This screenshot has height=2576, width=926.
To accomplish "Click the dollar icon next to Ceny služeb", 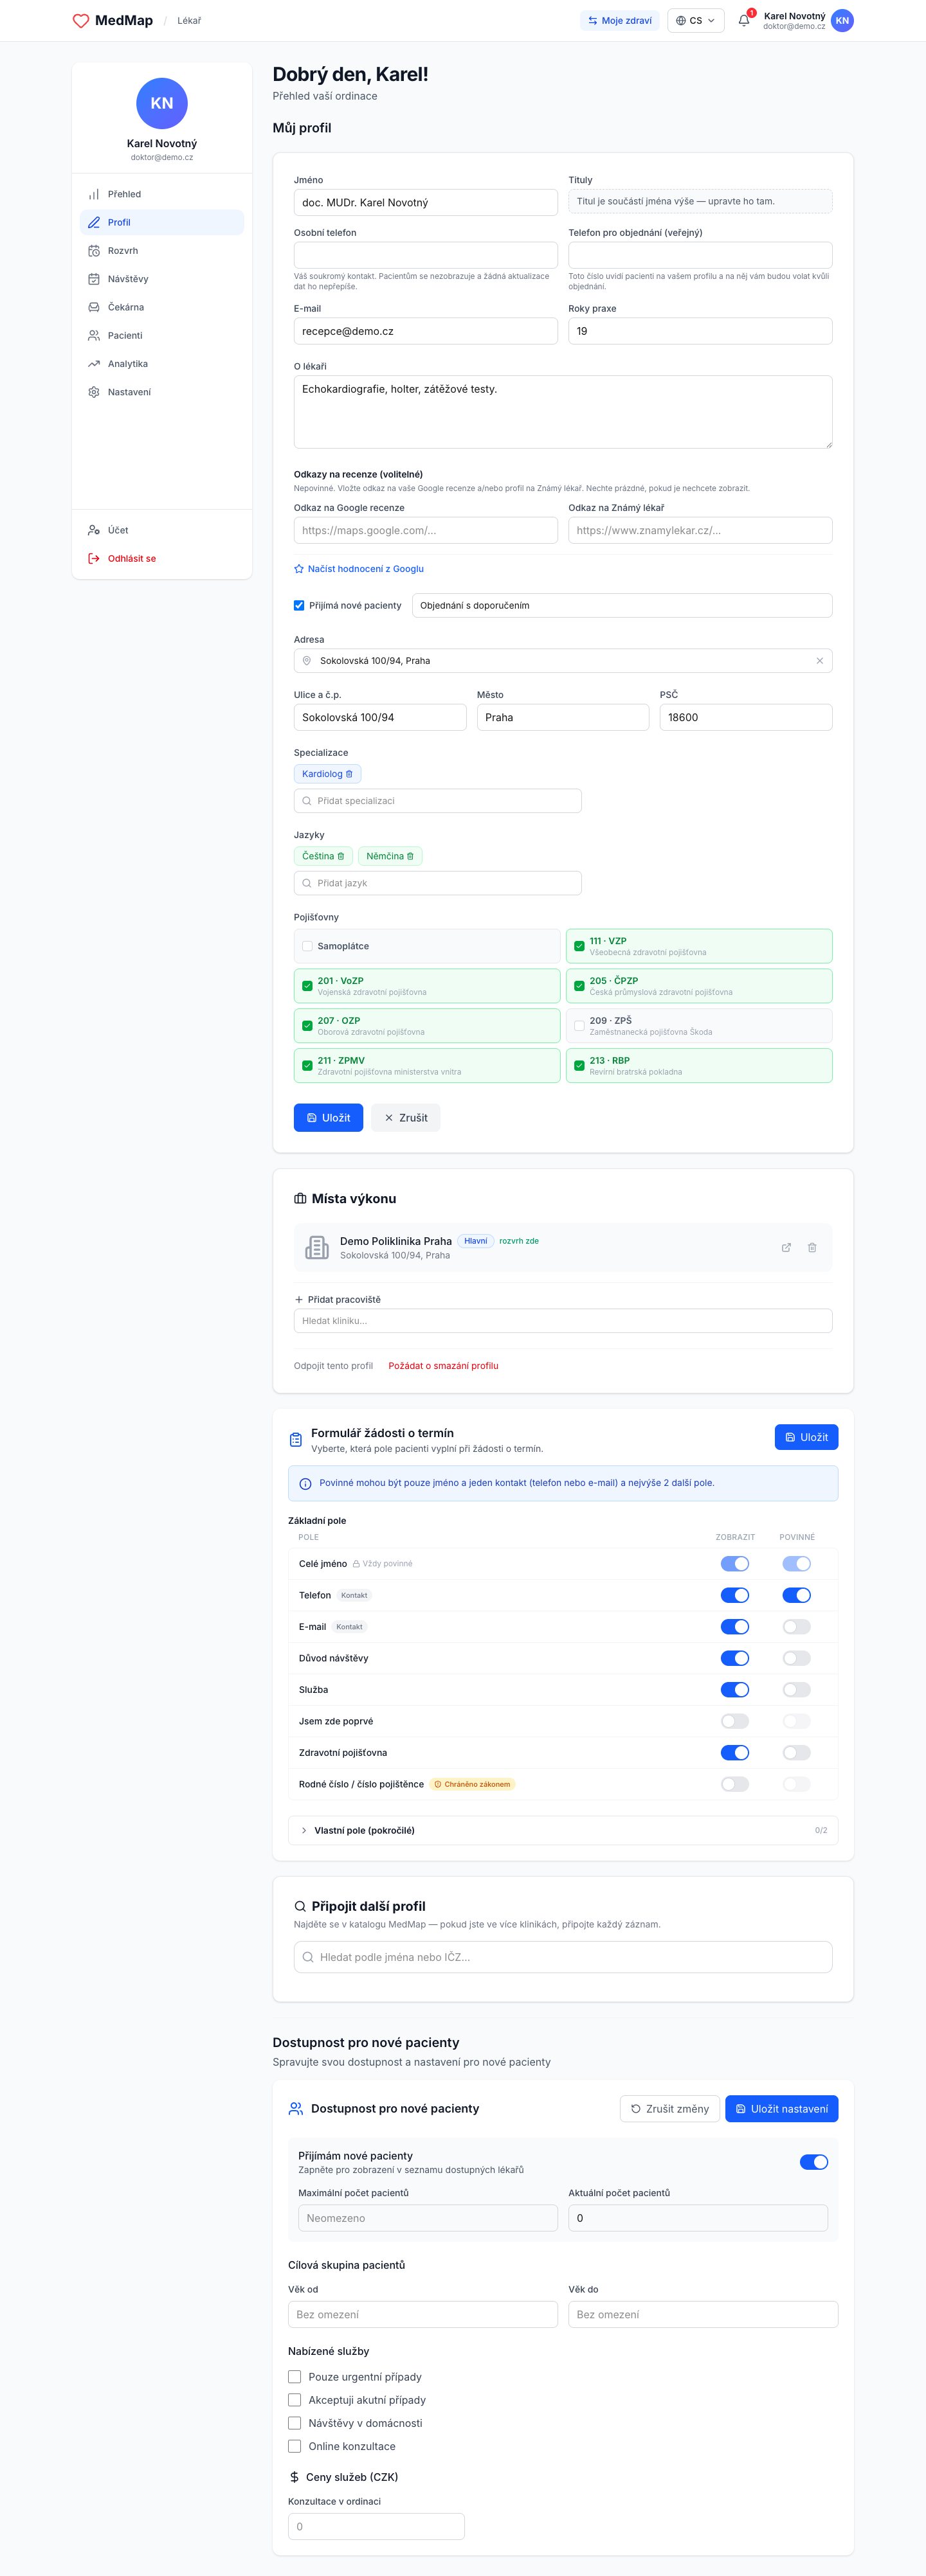I will click(294, 2477).
